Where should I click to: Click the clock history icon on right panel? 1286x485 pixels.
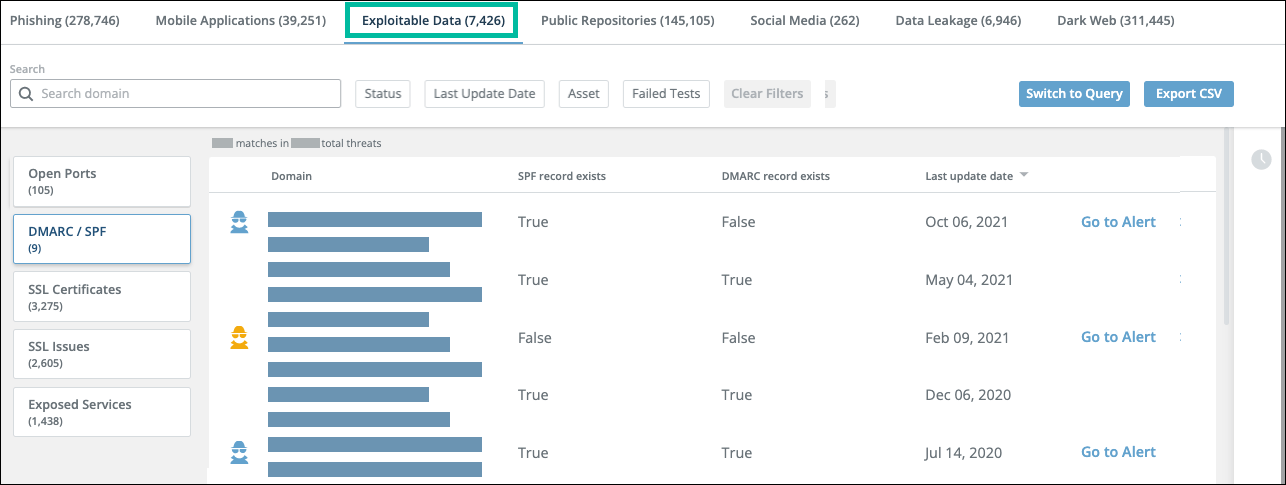pos(1261,159)
